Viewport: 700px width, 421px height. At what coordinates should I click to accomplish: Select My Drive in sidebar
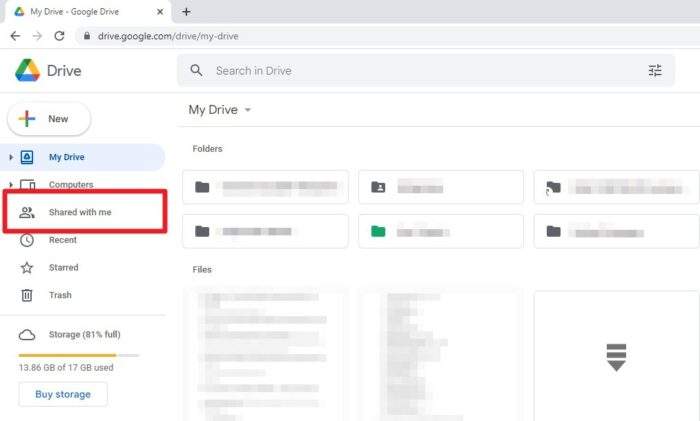click(83, 157)
